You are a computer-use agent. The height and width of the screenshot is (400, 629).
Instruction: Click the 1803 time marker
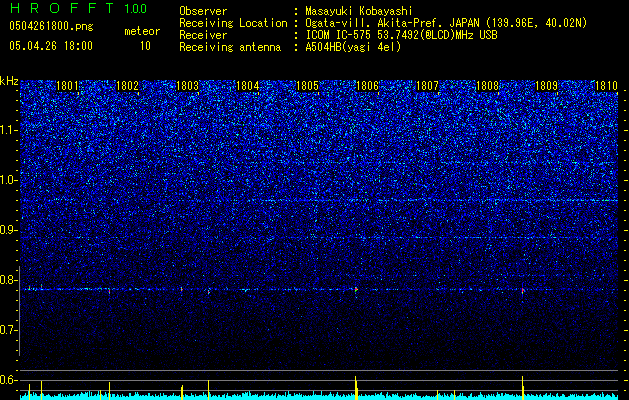(x=187, y=86)
